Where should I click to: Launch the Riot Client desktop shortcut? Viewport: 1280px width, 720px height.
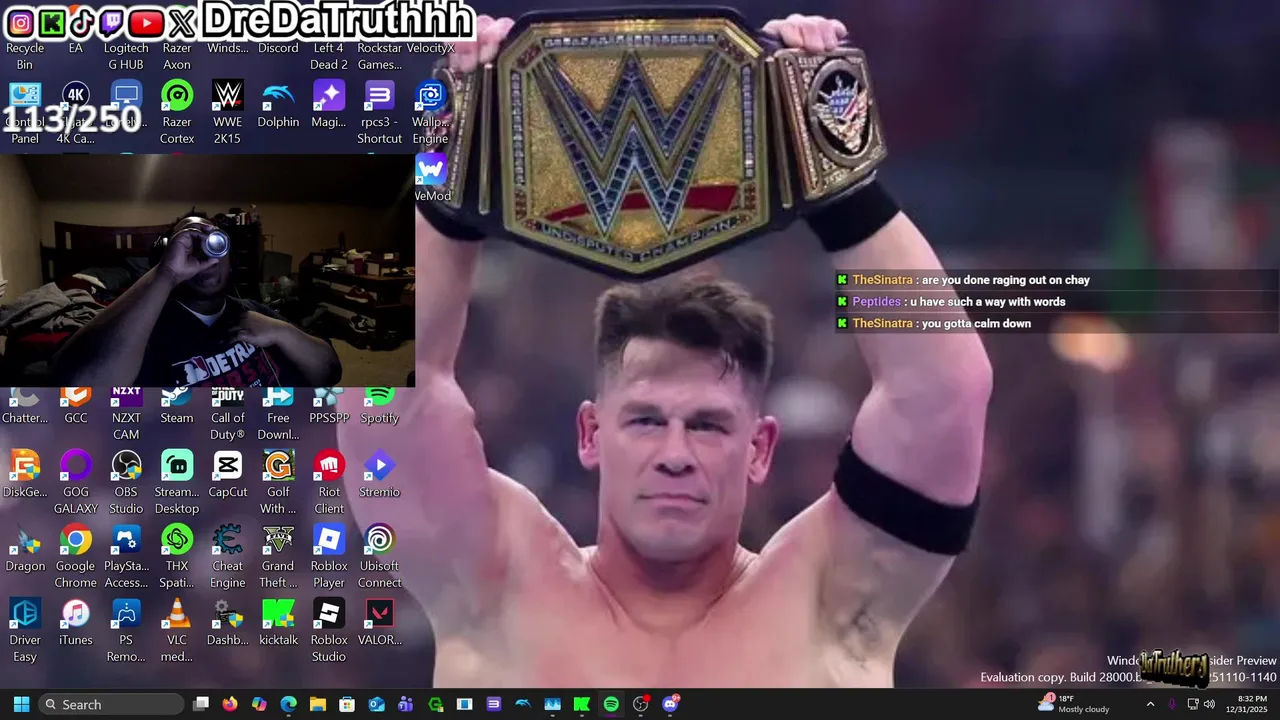click(329, 482)
